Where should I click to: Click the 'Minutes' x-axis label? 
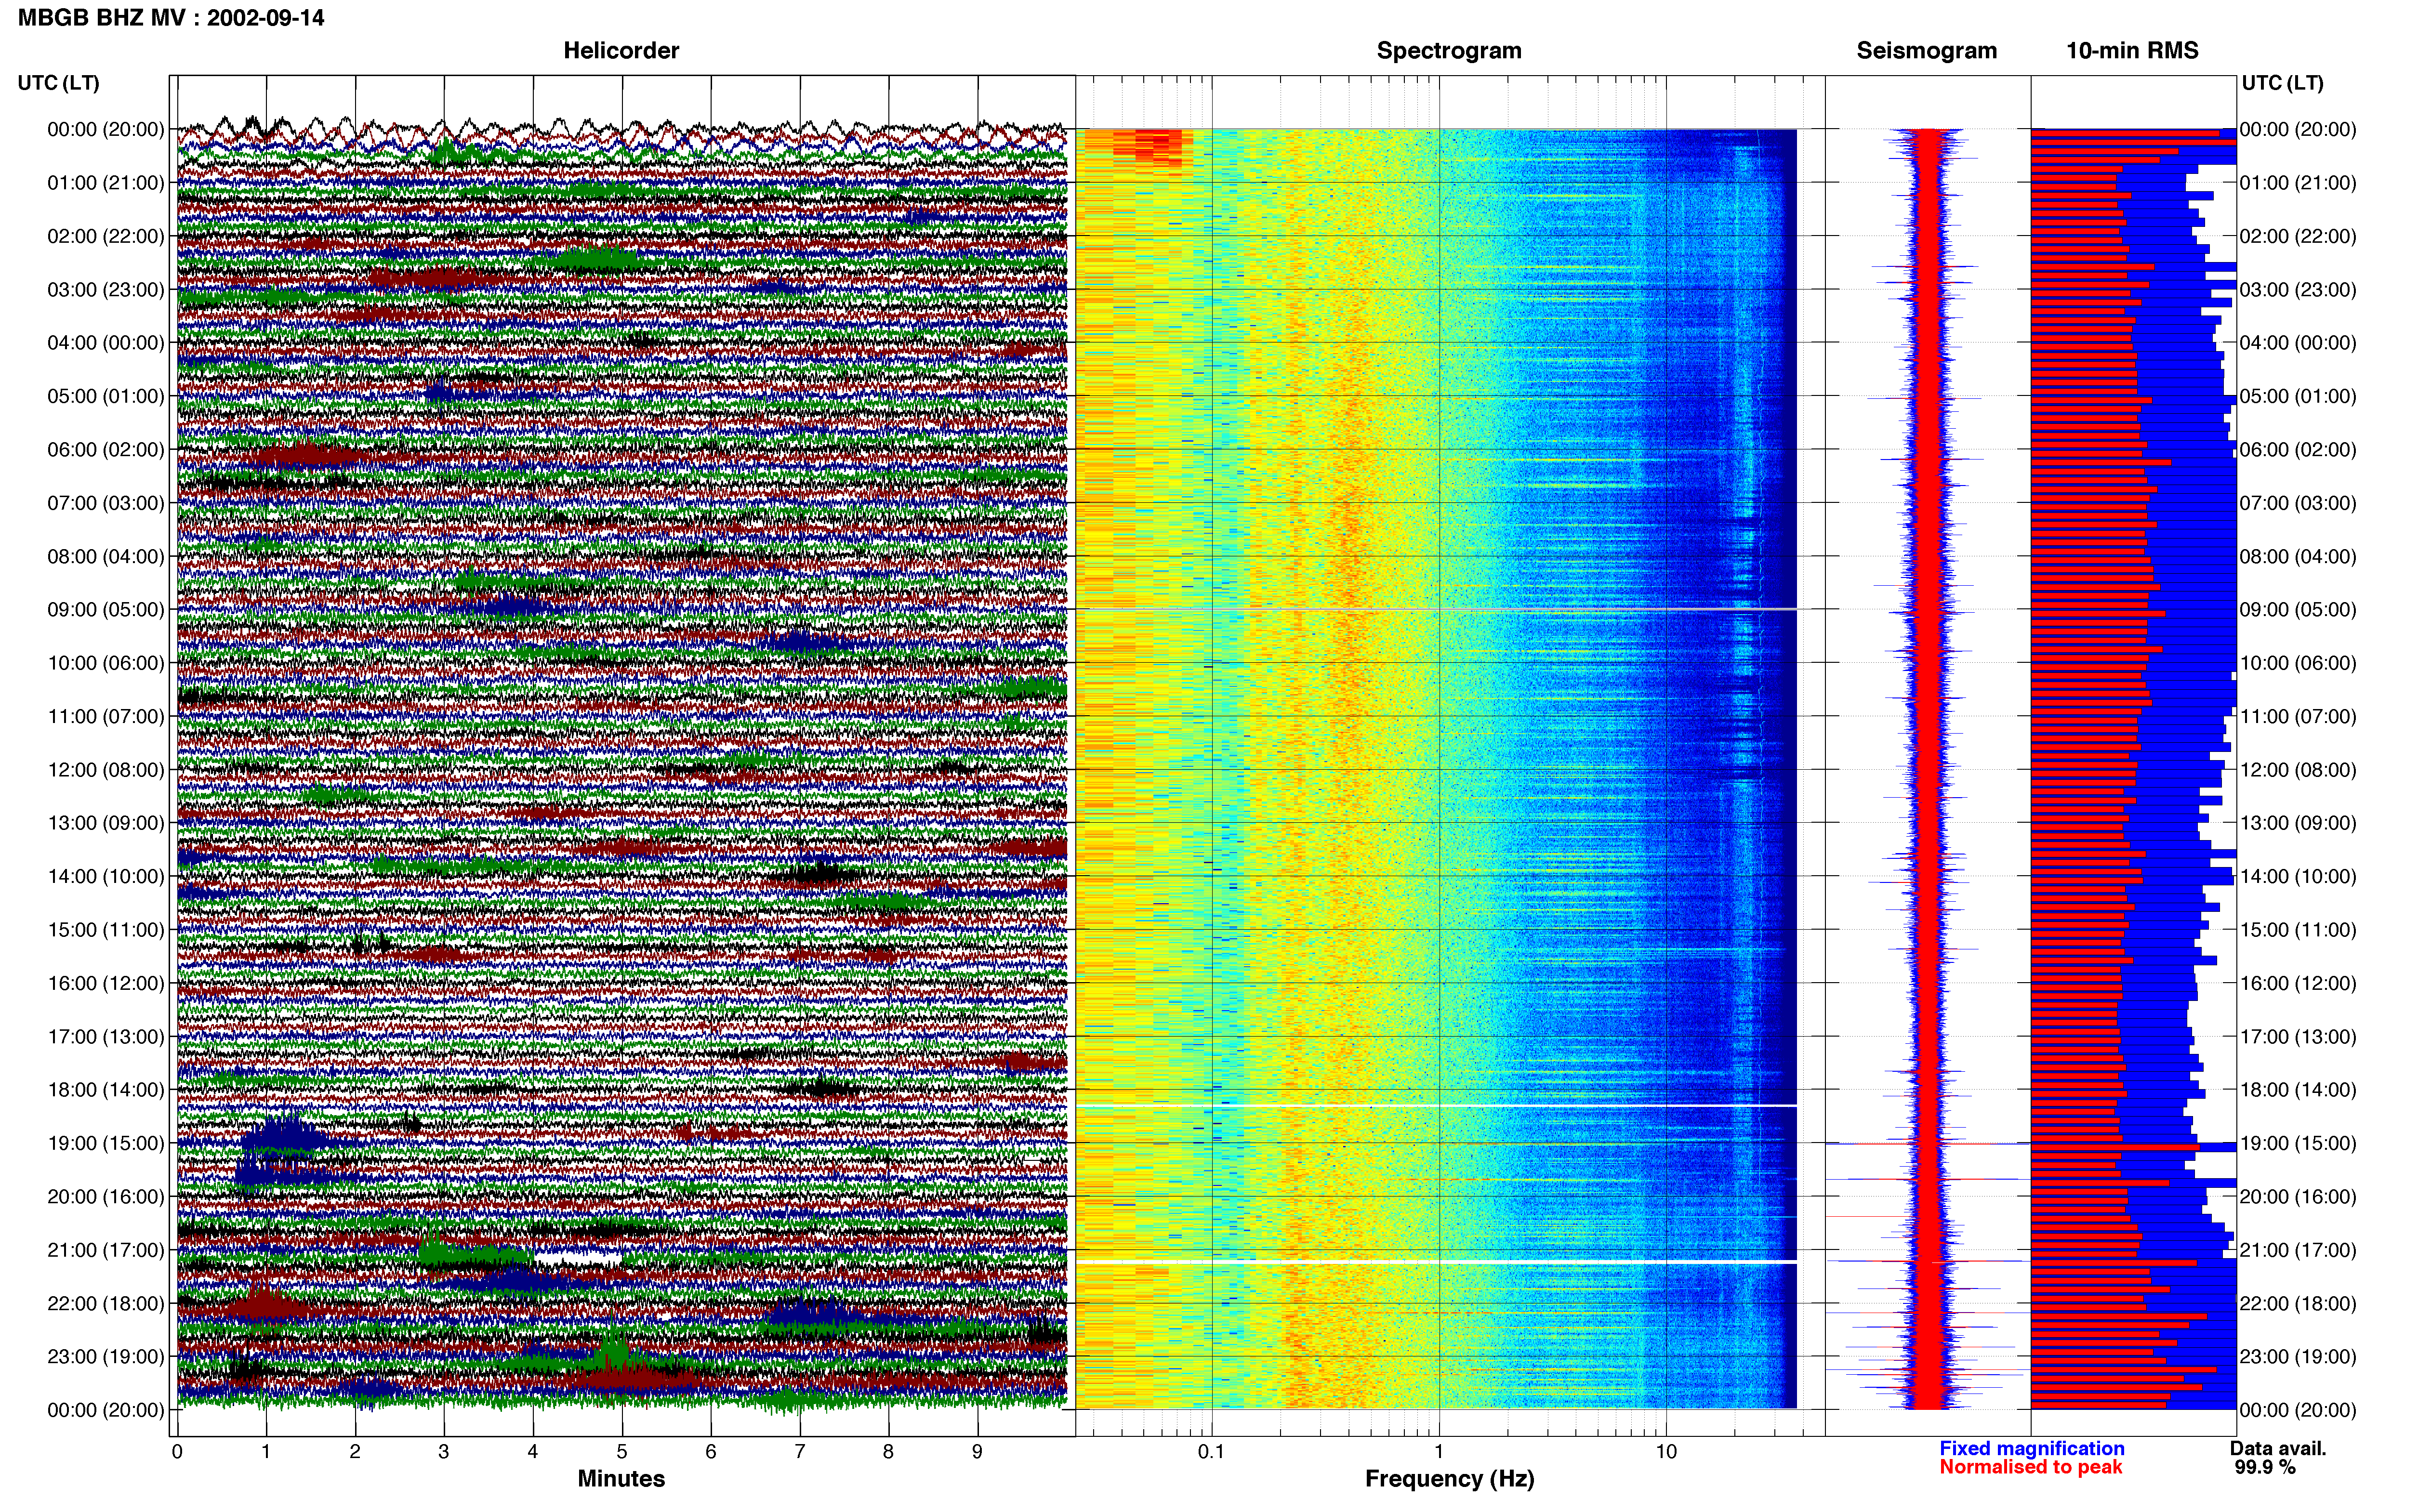(621, 1479)
